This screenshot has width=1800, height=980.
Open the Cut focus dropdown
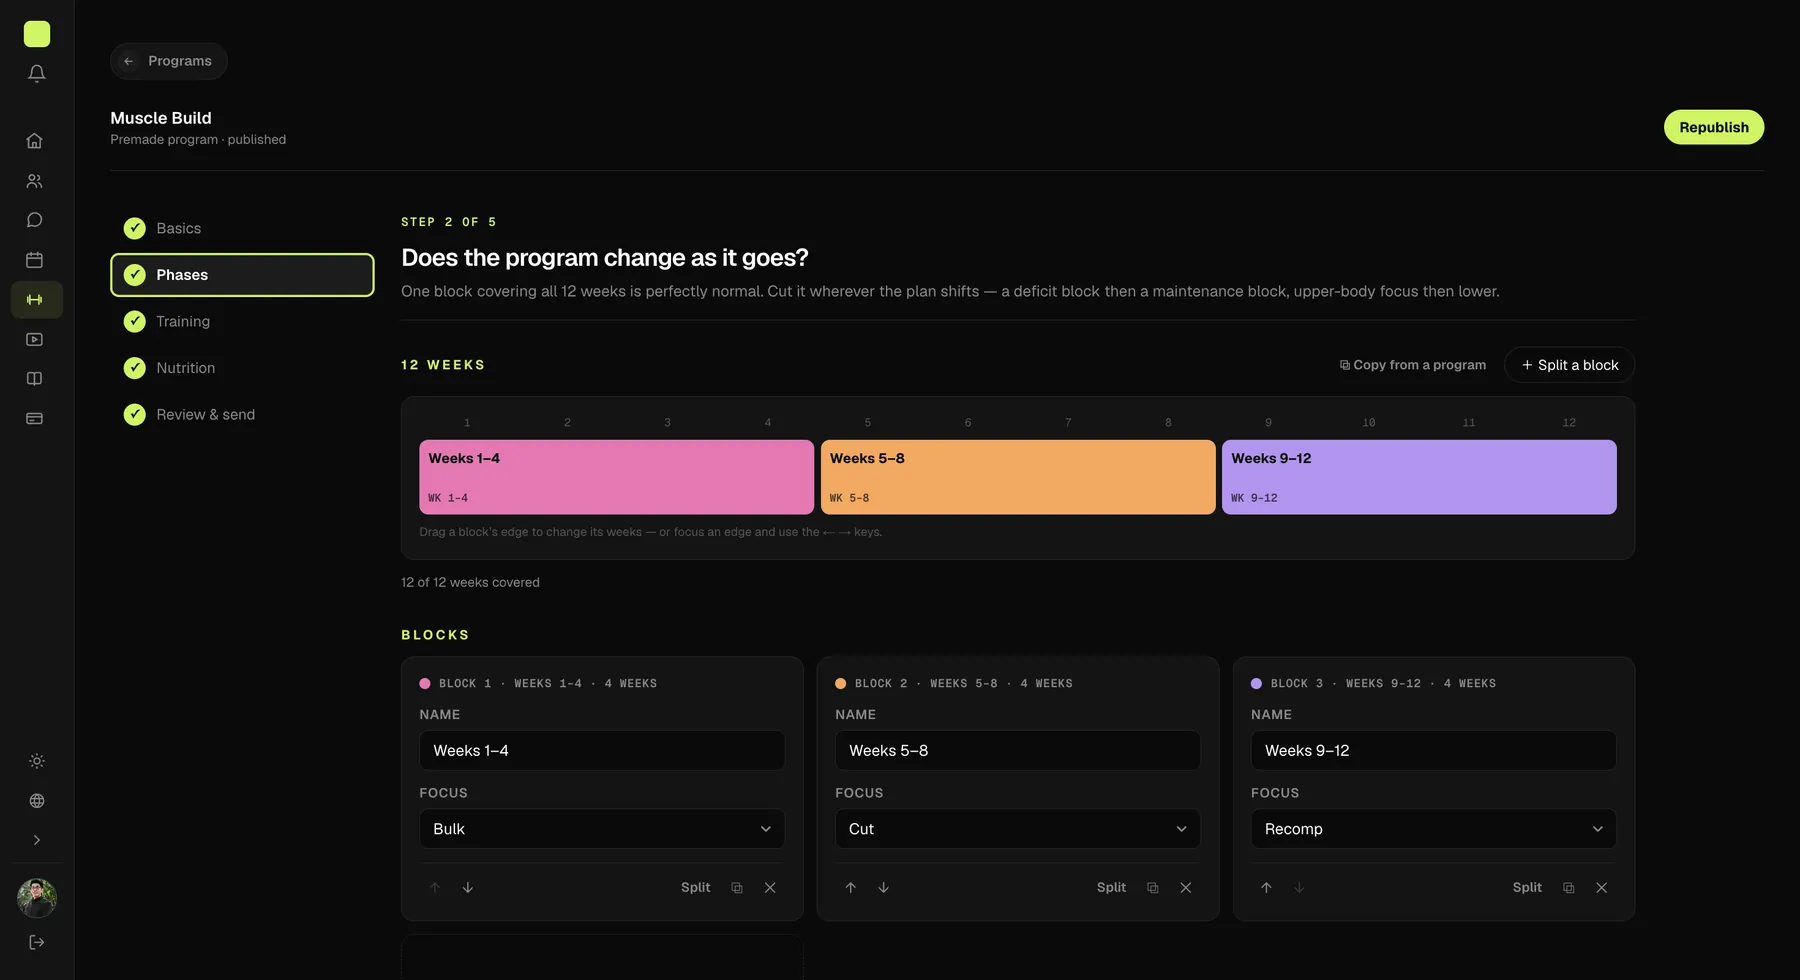click(1018, 829)
